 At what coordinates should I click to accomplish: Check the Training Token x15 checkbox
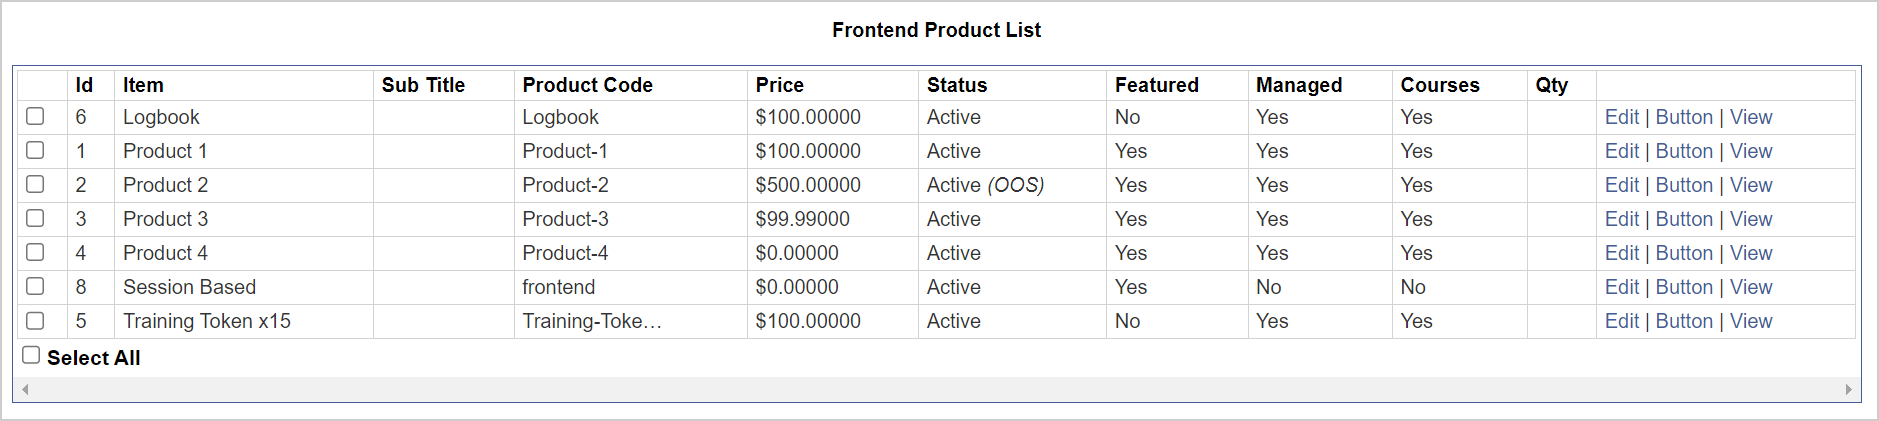pyautogui.click(x=35, y=320)
